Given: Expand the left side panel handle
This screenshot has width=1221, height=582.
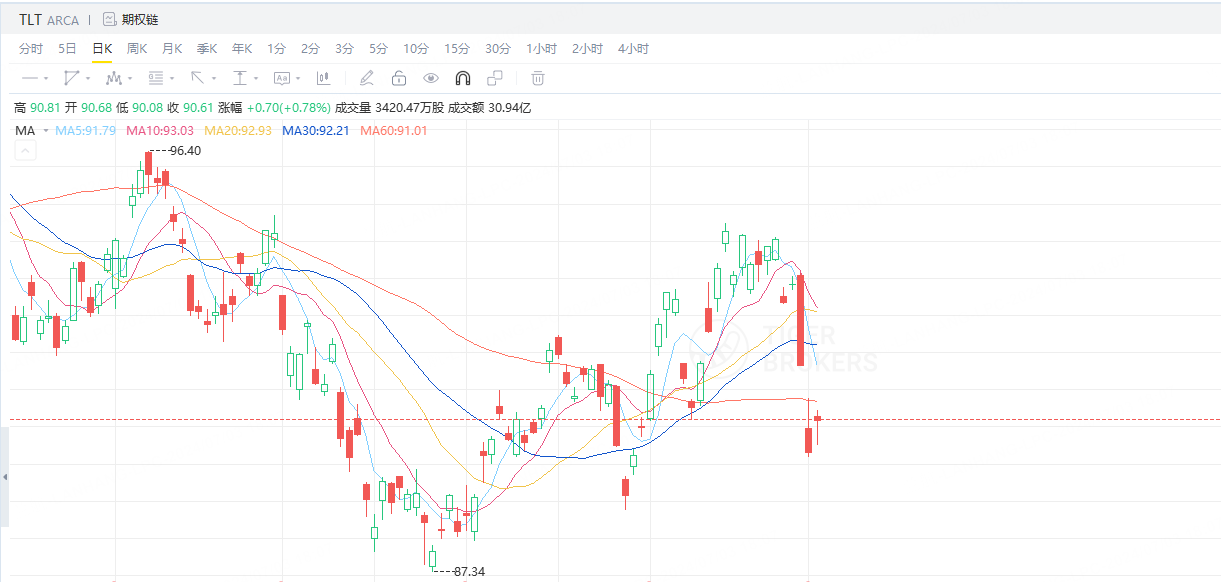Looking at the screenshot, I should tap(4, 477).
